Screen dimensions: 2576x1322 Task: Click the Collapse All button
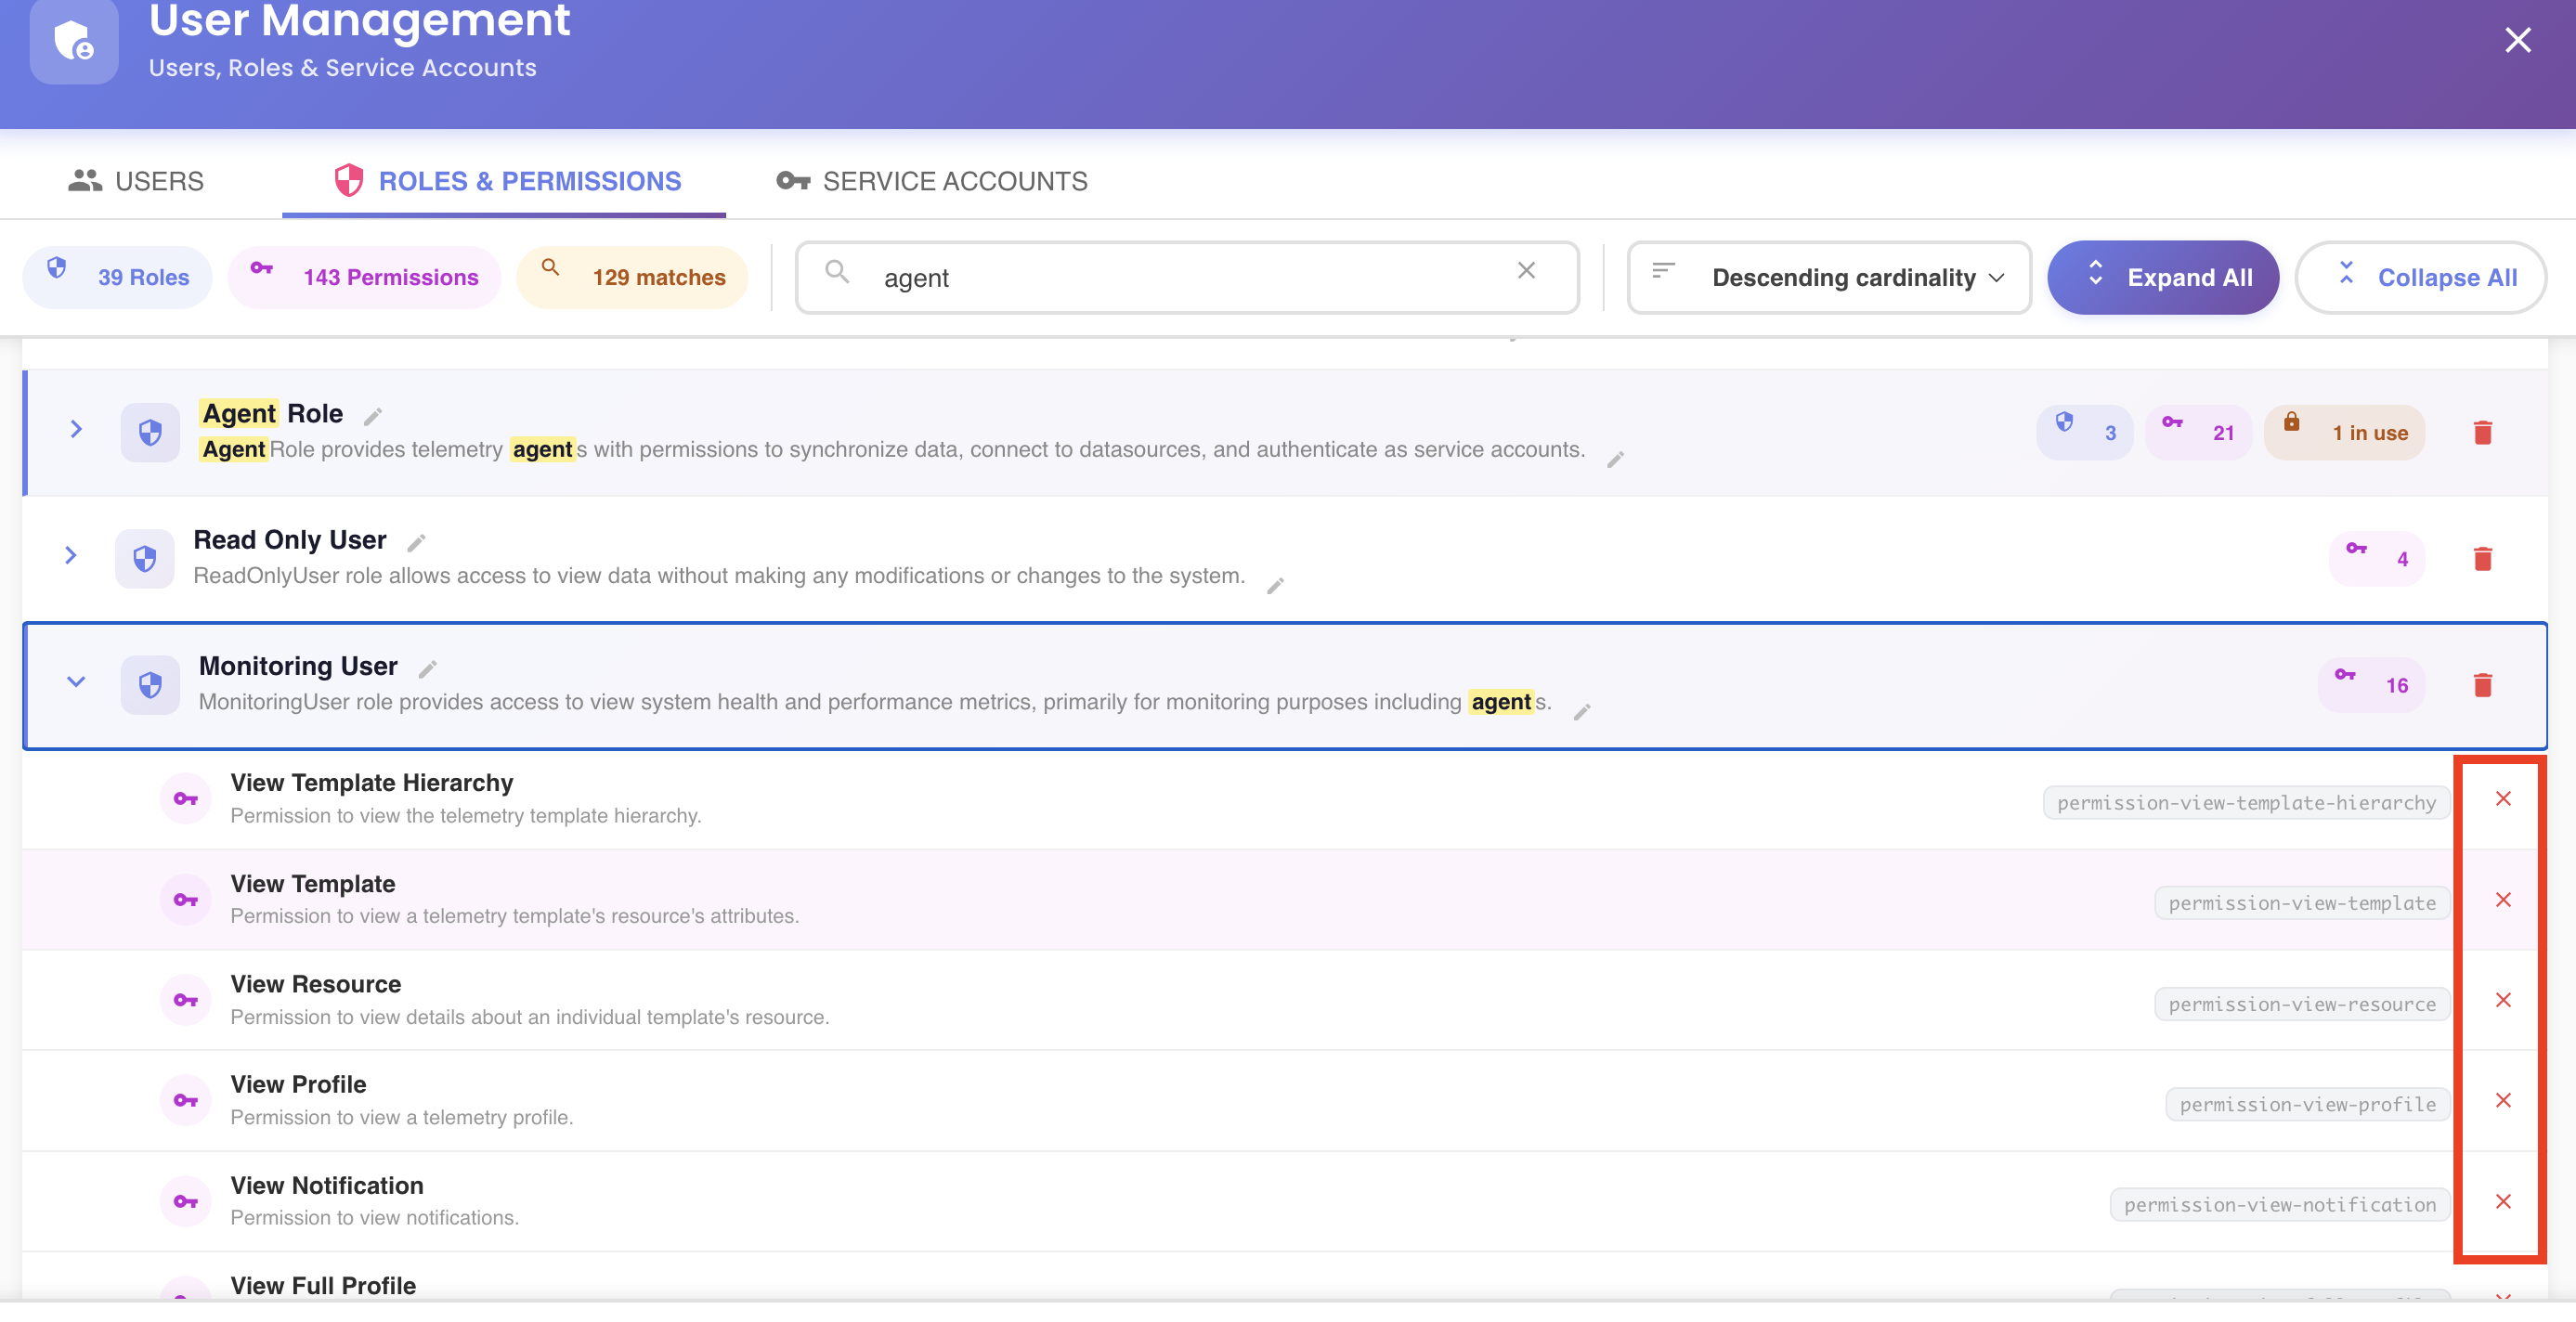click(x=2420, y=277)
